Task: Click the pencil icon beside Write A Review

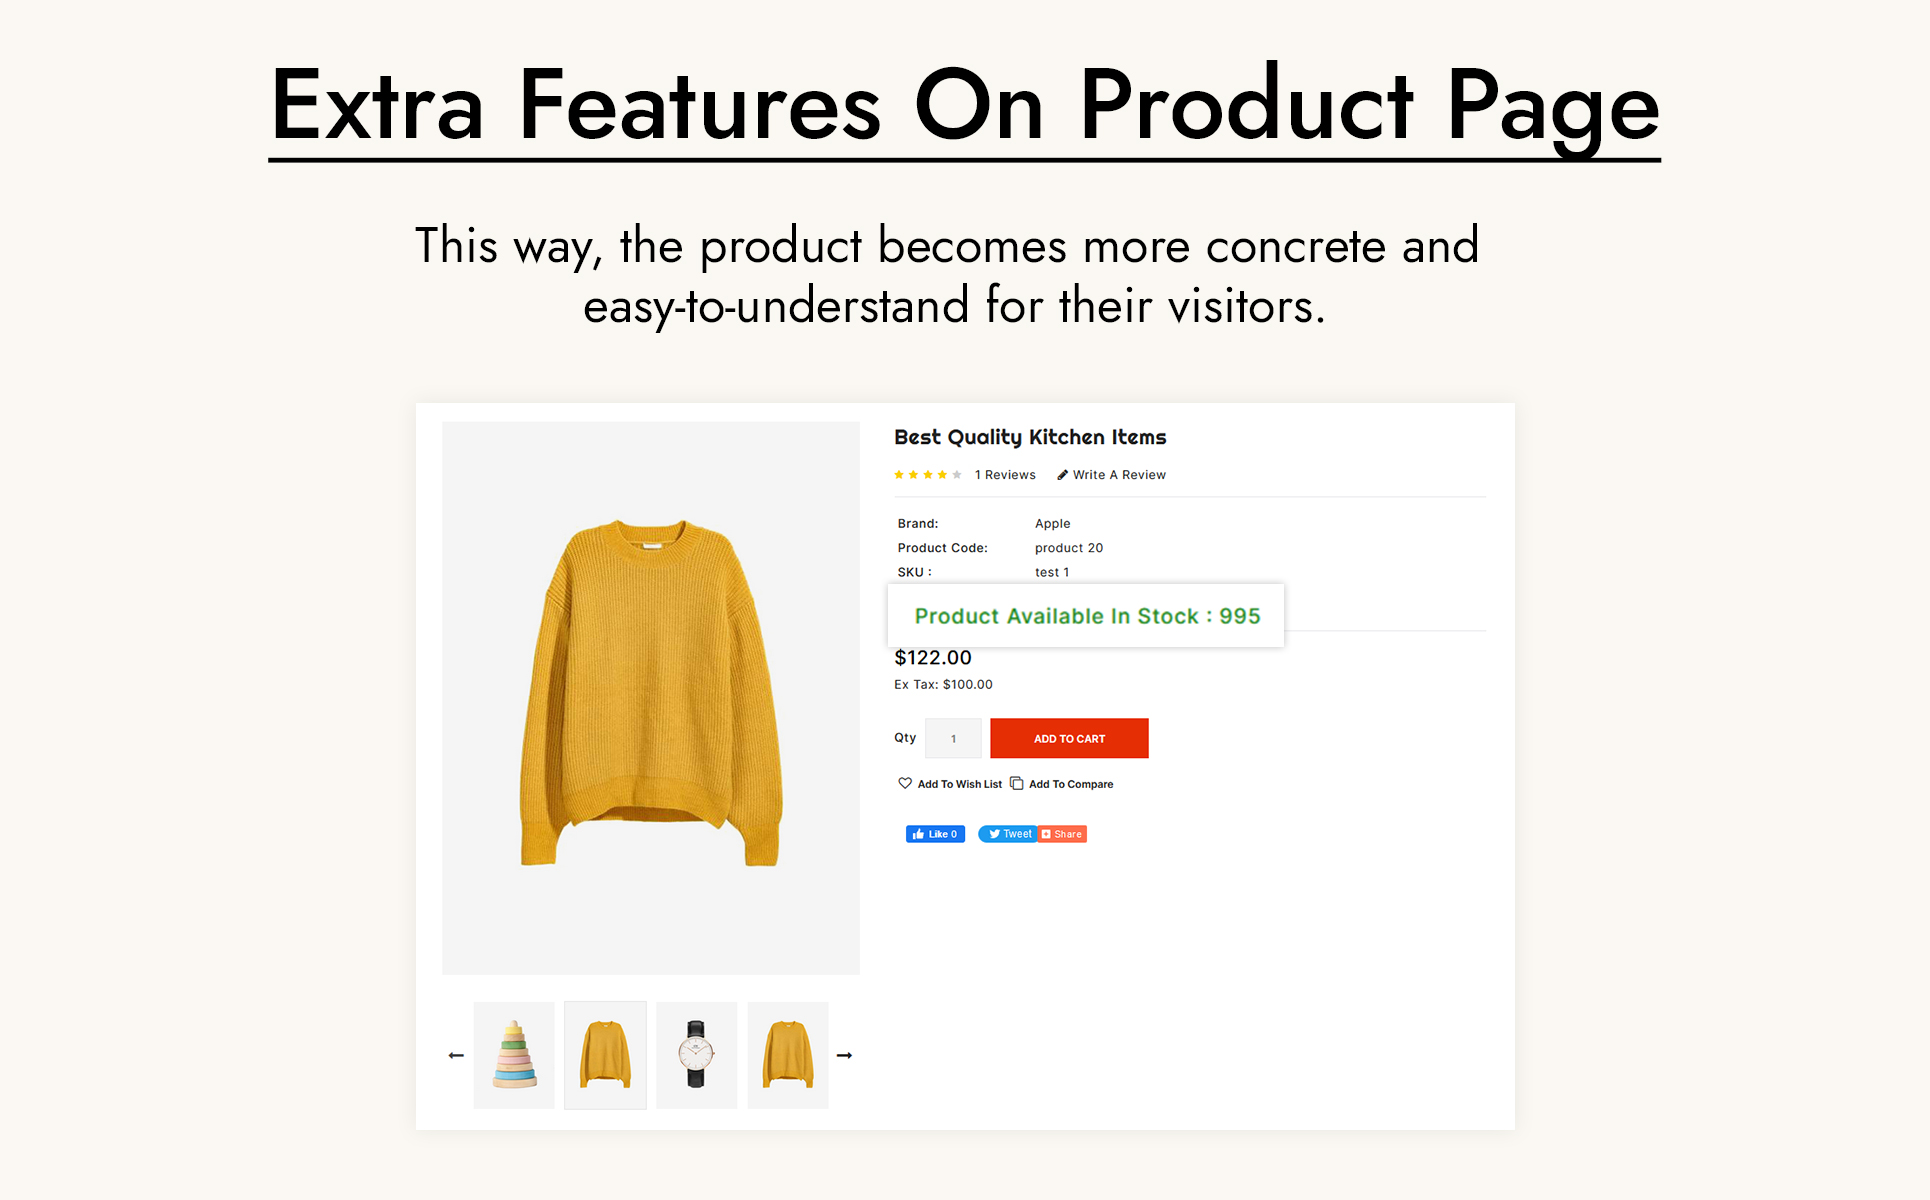Action: (1062, 475)
